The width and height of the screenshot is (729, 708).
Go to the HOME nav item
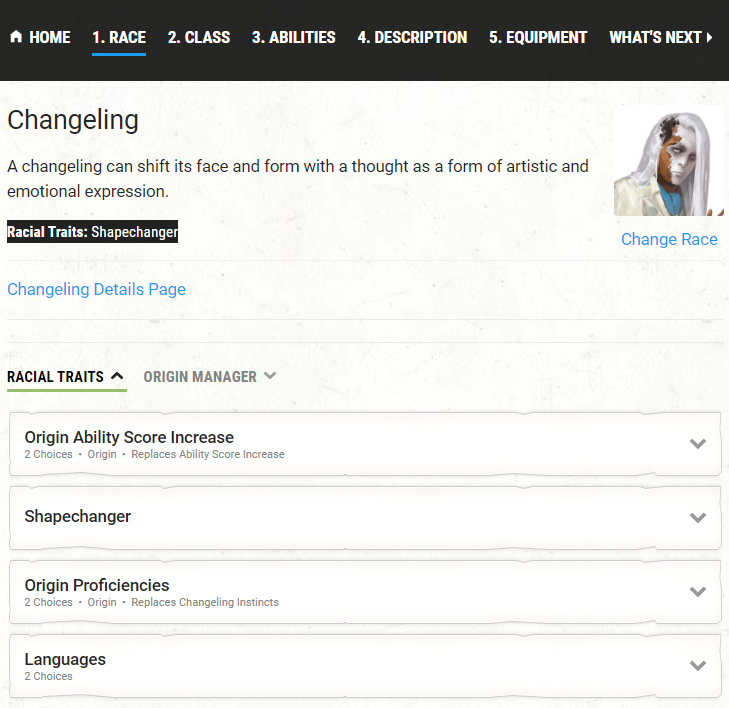40,37
